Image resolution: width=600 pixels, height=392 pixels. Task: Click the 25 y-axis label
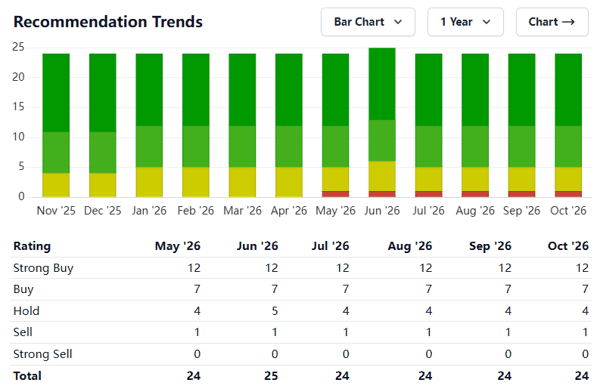pos(18,47)
